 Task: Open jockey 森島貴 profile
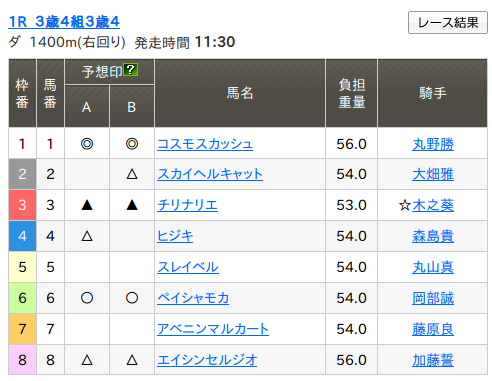tap(433, 236)
